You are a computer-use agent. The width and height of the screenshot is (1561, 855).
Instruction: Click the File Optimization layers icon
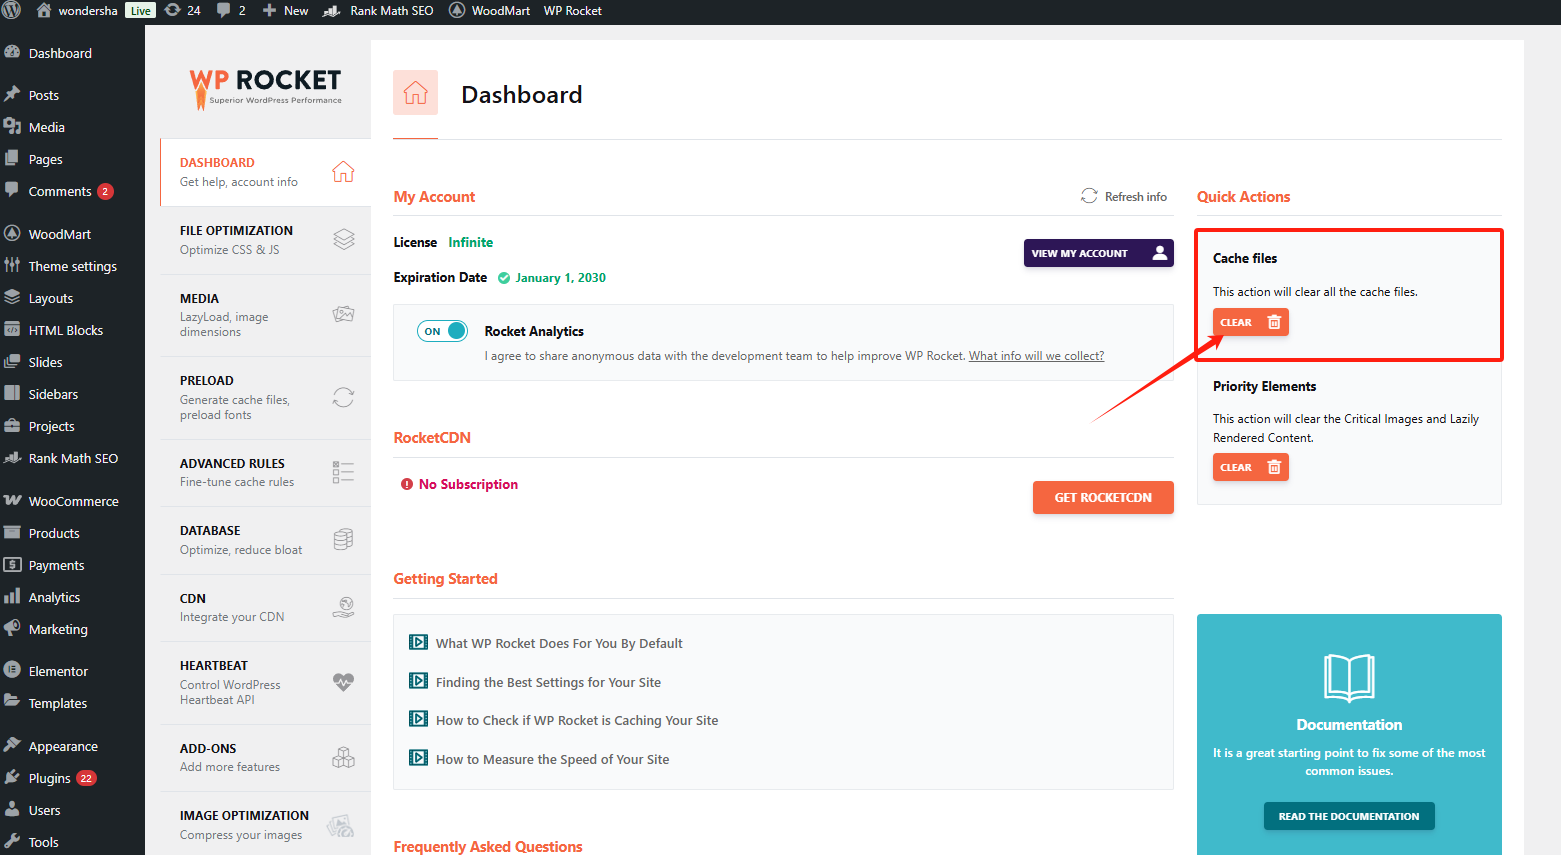pos(343,240)
